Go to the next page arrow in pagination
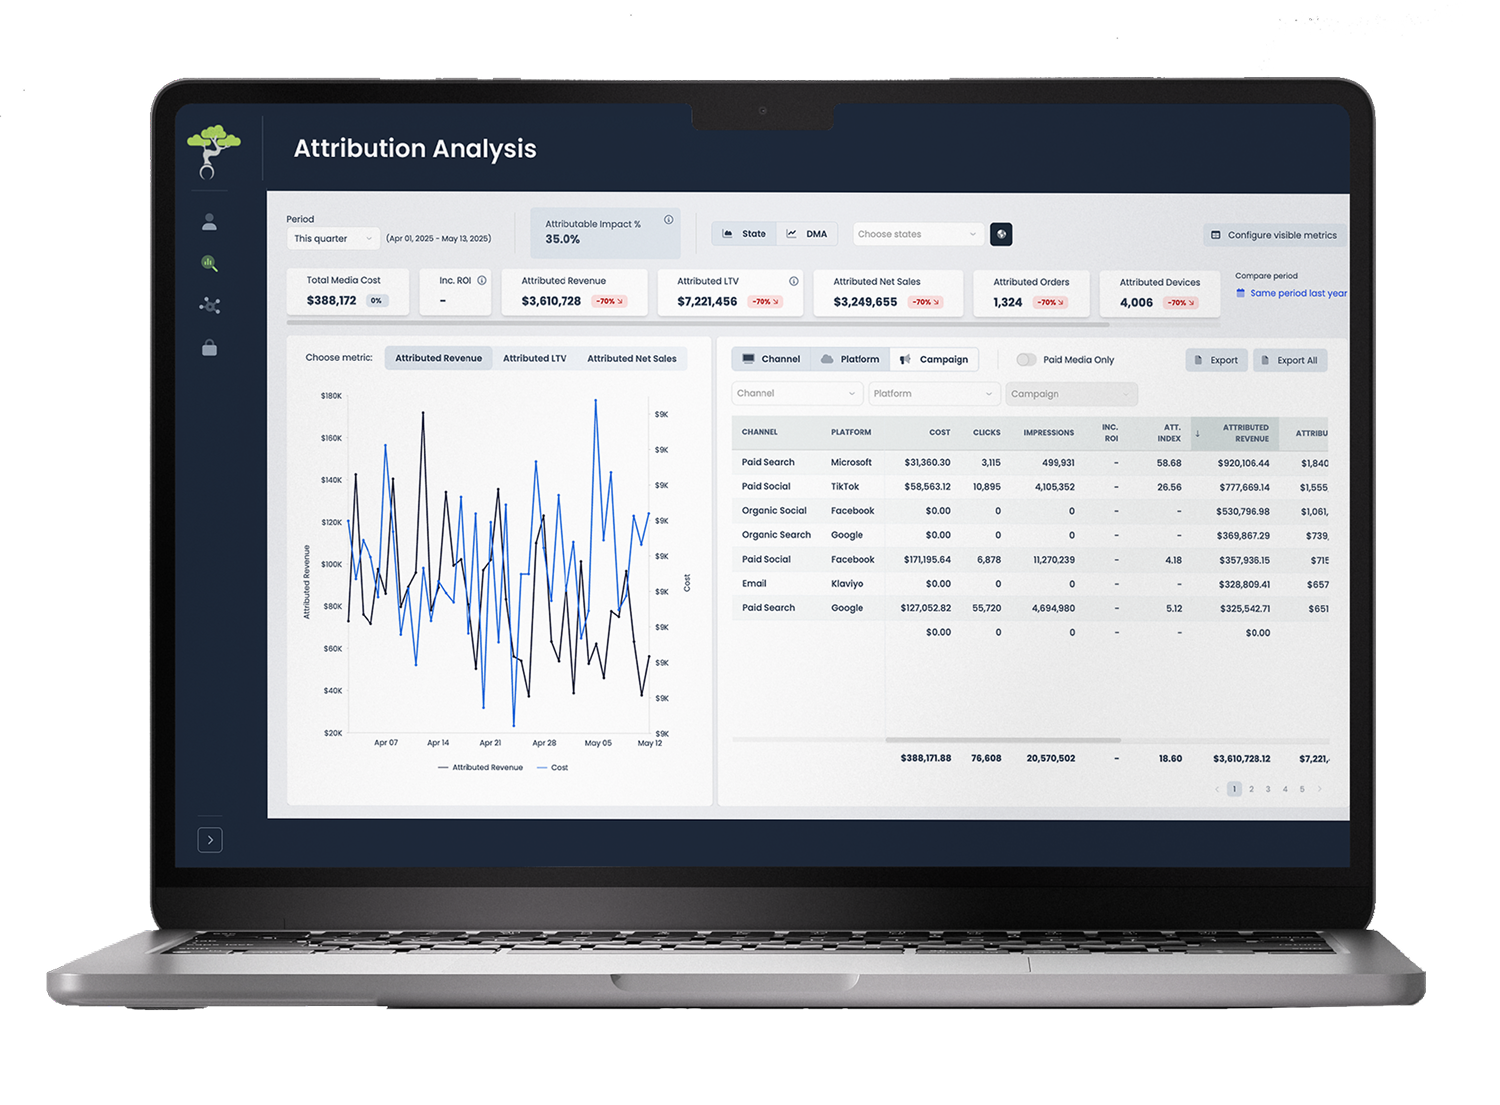The width and height of the screenshot is (1500, 1105). [1320, 789]
